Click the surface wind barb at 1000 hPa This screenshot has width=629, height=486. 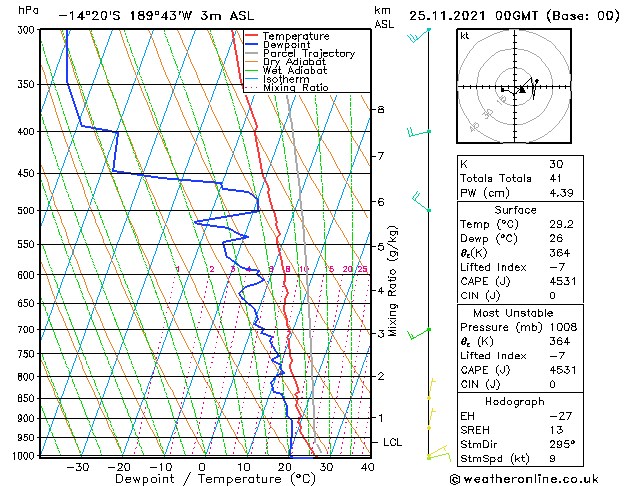point(439,454)
